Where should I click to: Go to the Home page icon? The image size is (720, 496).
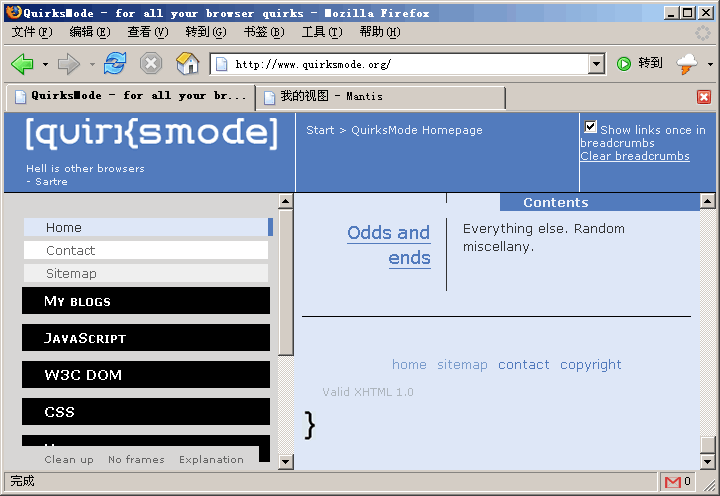[x=187, y=63]
